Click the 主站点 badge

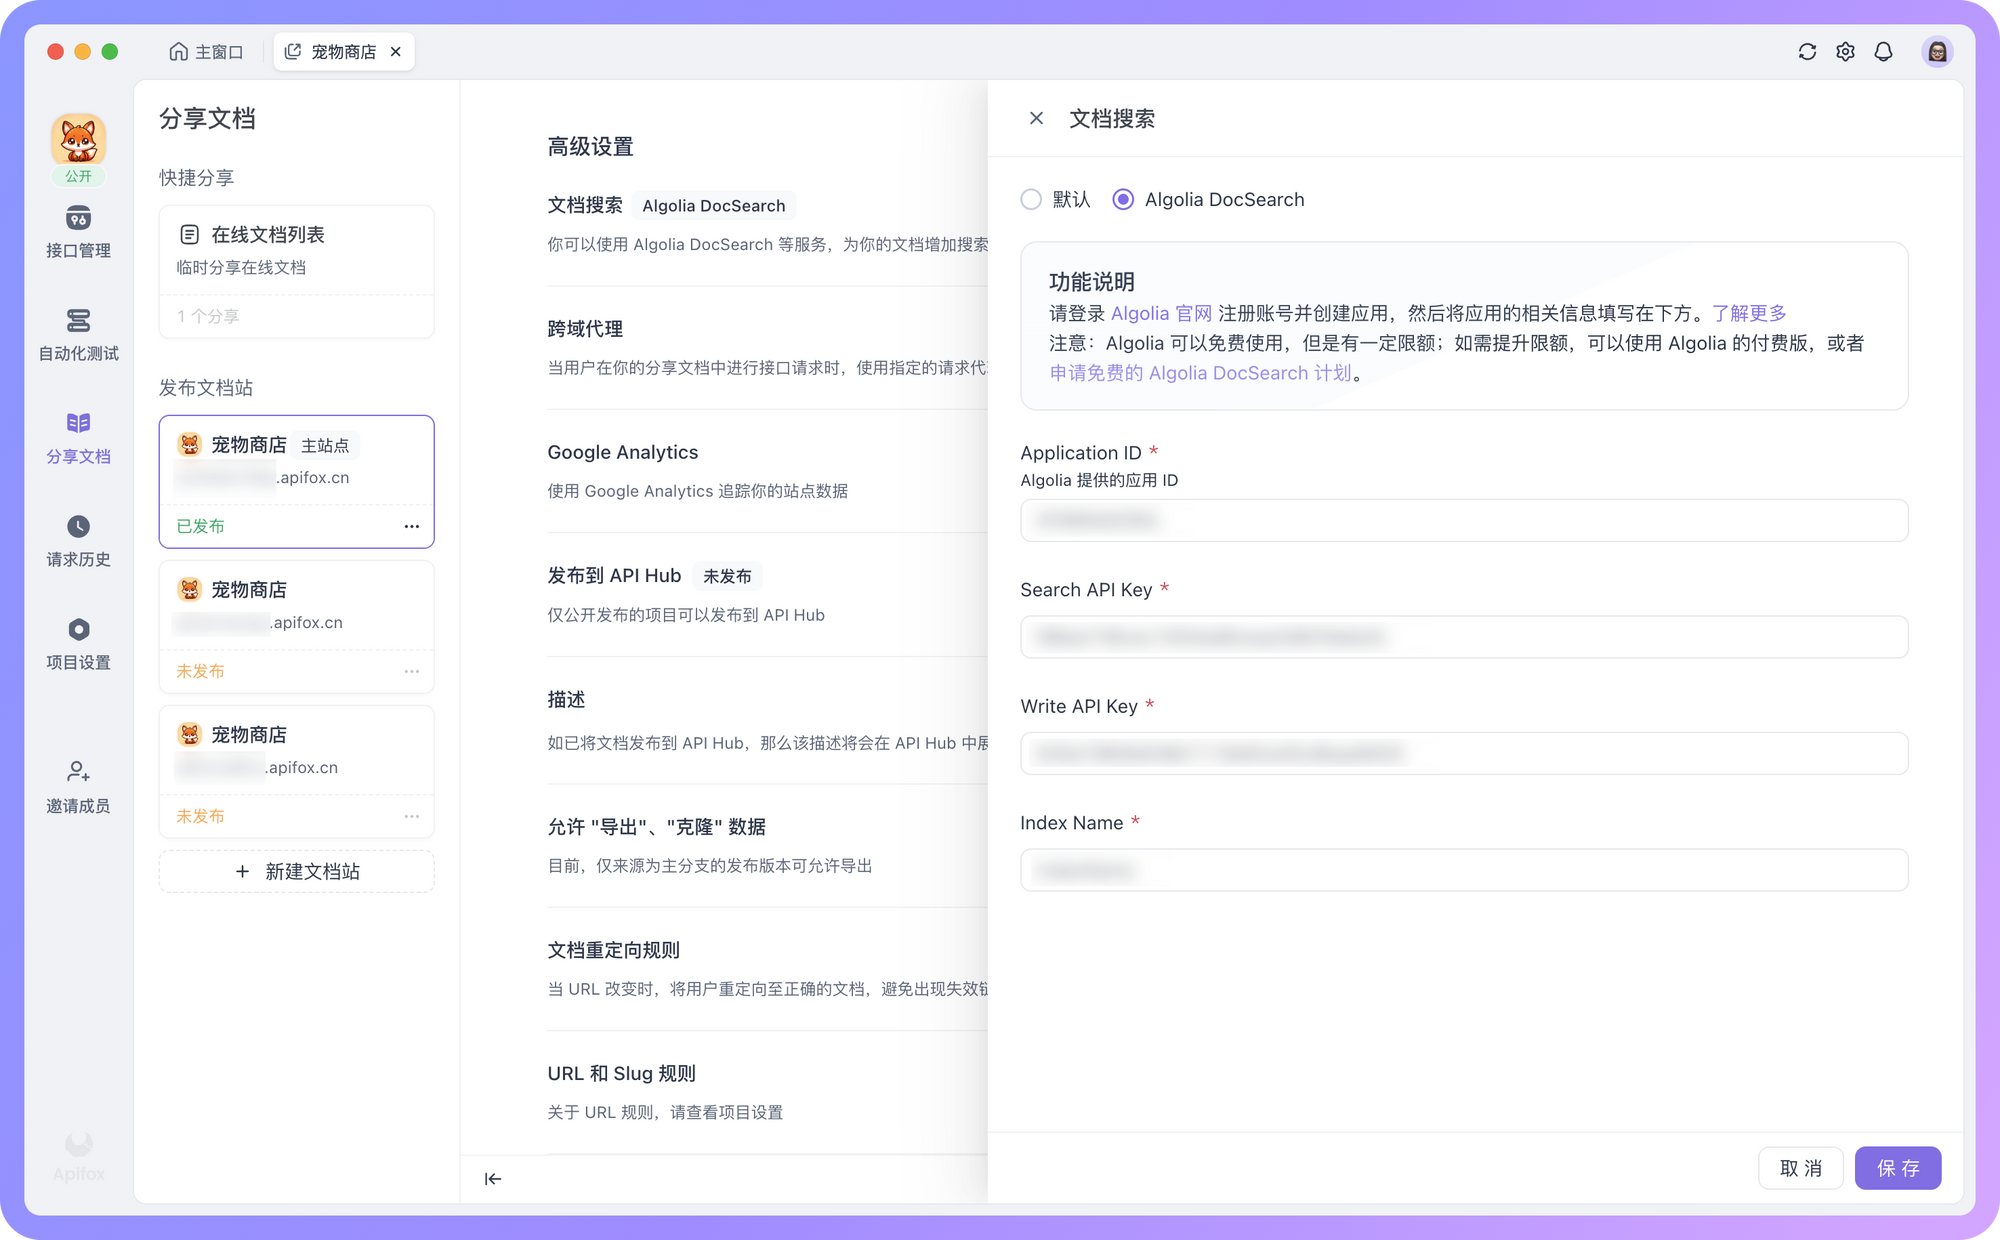tap(325, 445)
